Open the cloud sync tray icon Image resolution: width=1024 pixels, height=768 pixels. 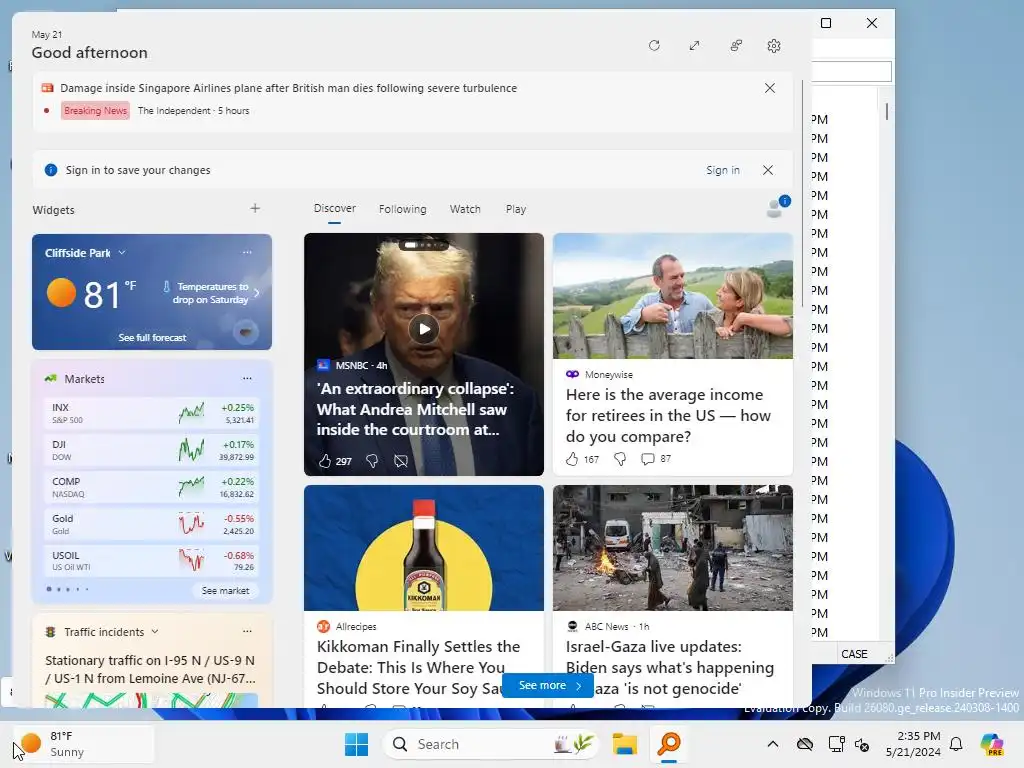[x=805, y=744]
